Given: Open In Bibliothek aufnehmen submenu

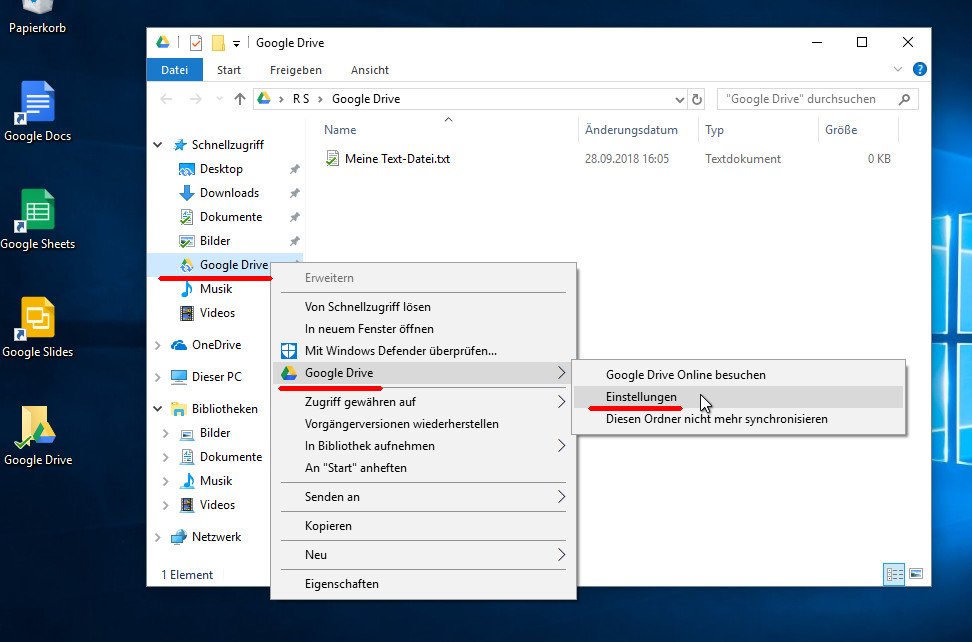Looking at the screenshot, I should 423,446.
